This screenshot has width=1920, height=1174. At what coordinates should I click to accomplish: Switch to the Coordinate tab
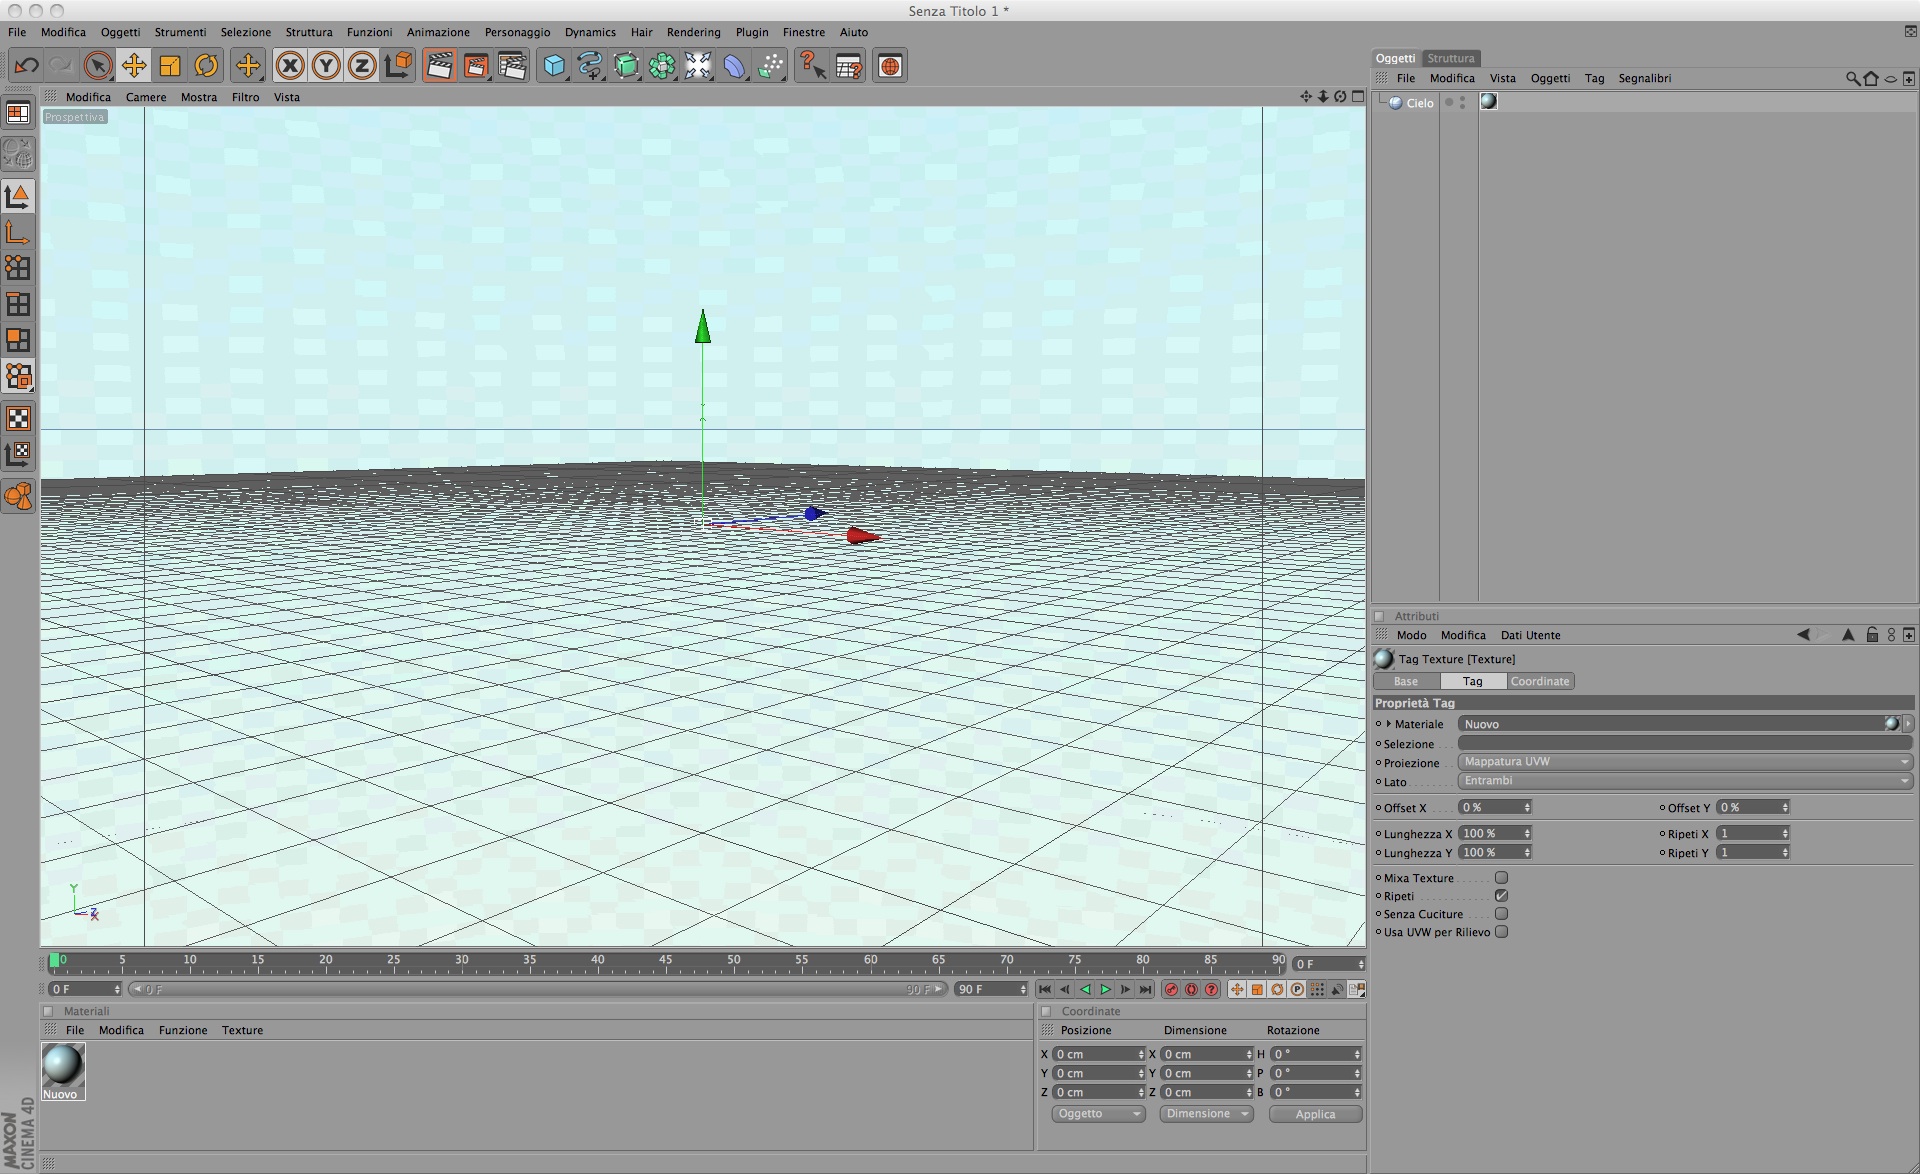point(1539,681)
